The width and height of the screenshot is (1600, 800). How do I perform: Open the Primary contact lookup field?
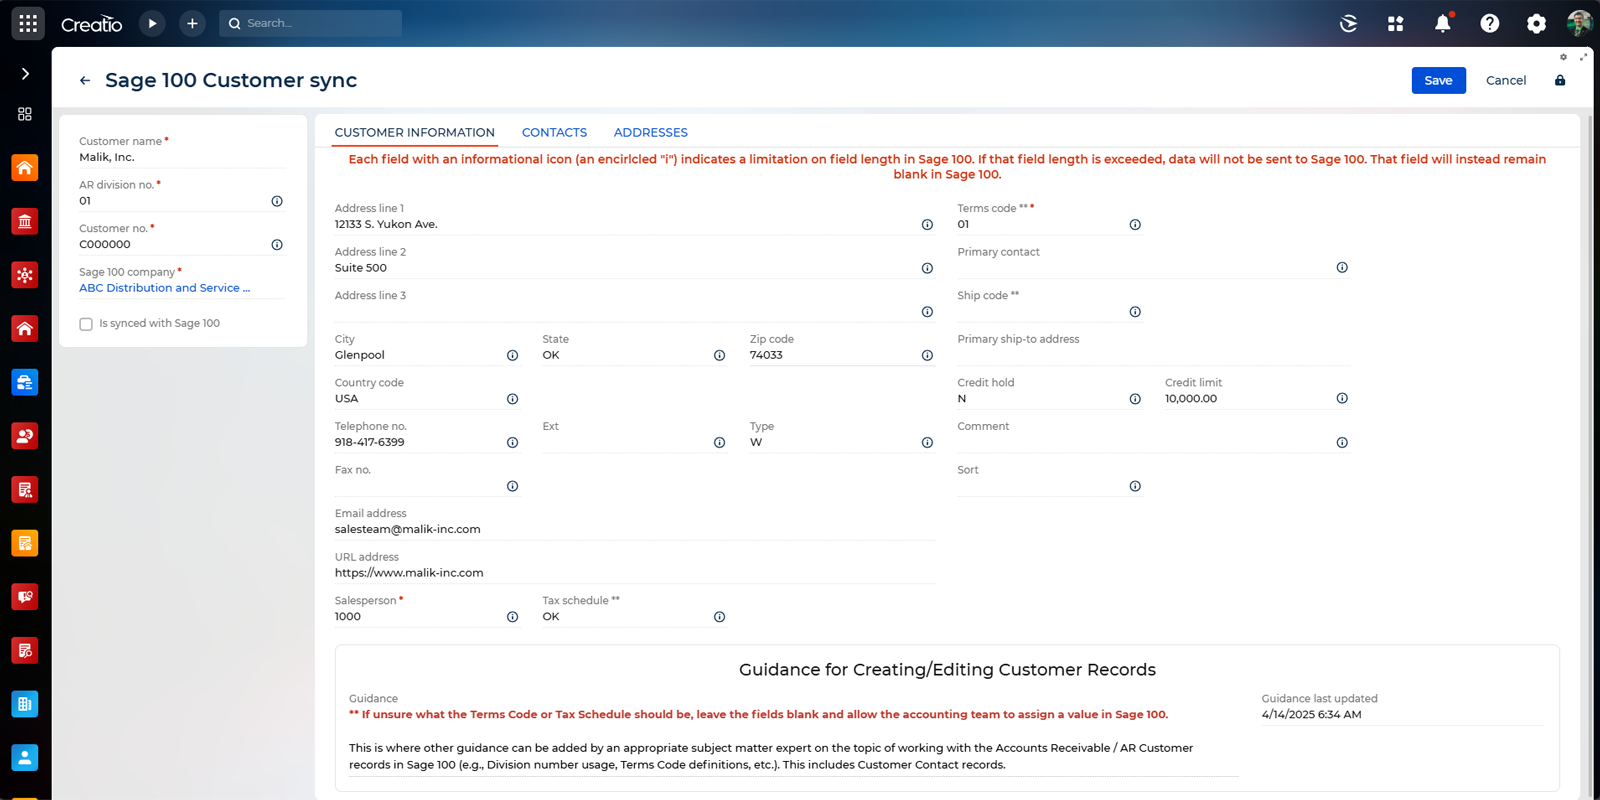pos(1140,268)
